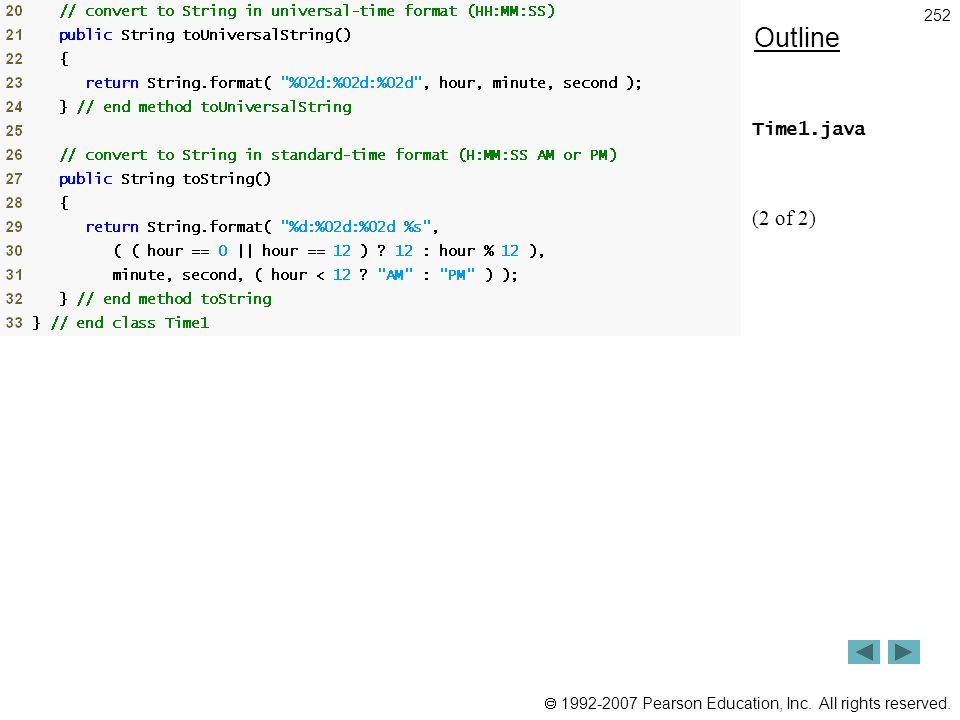Image resolution: width=960 pixels, height=720 pixels.
Task: Click the underlined Outline heading
Action: tap(797, 38)
